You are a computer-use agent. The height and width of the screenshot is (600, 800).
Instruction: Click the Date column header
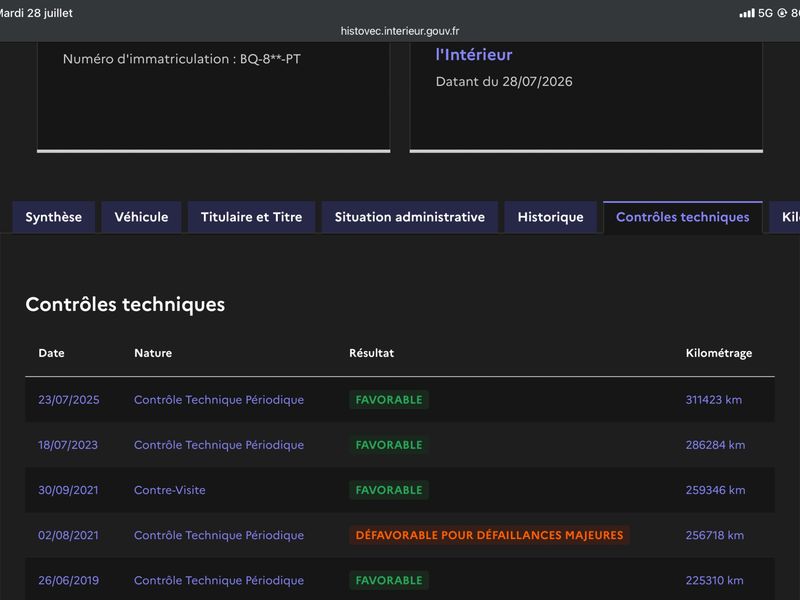52,353
